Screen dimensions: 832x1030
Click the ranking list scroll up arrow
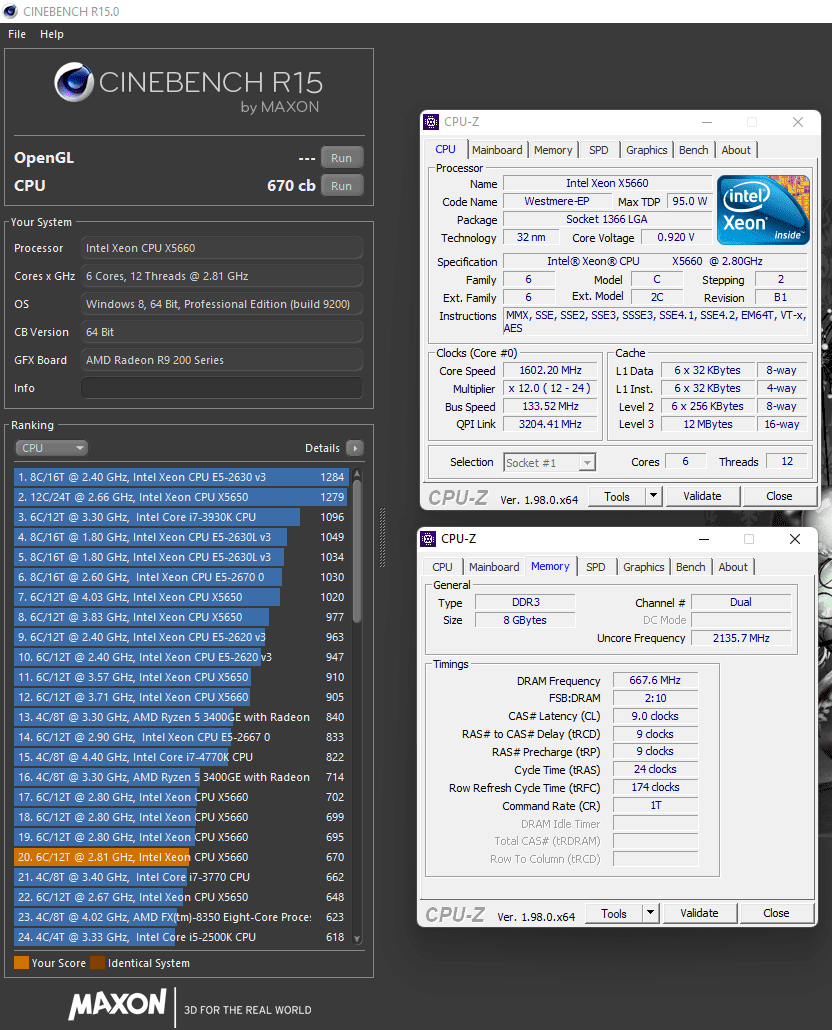click(357, 474)
